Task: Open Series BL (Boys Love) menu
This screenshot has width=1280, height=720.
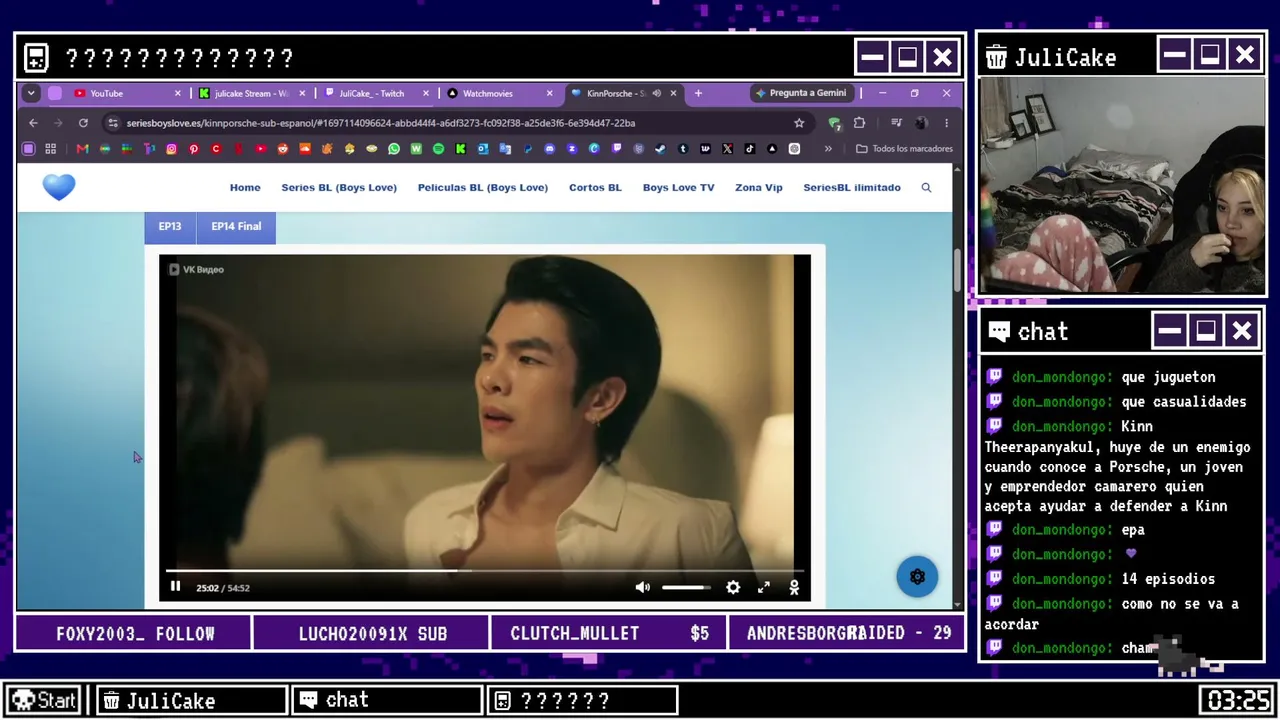Action: [x=339, y=188]
